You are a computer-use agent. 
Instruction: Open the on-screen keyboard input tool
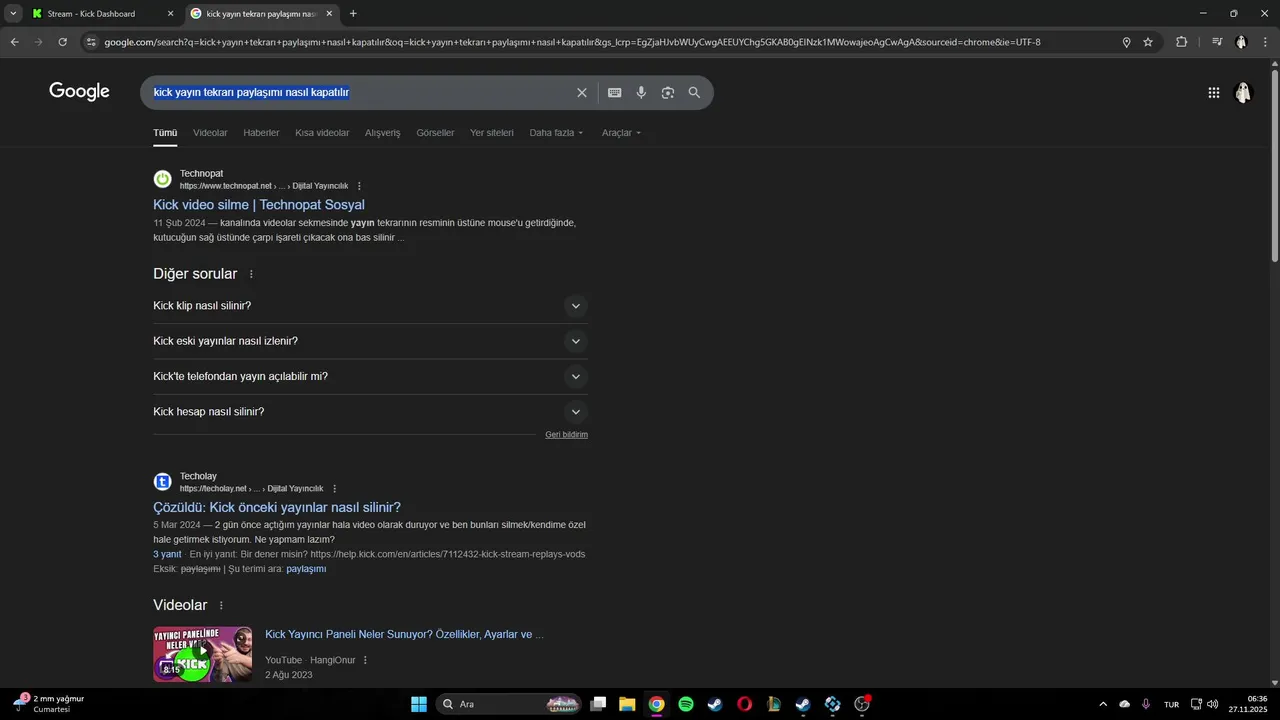[615, 93]
